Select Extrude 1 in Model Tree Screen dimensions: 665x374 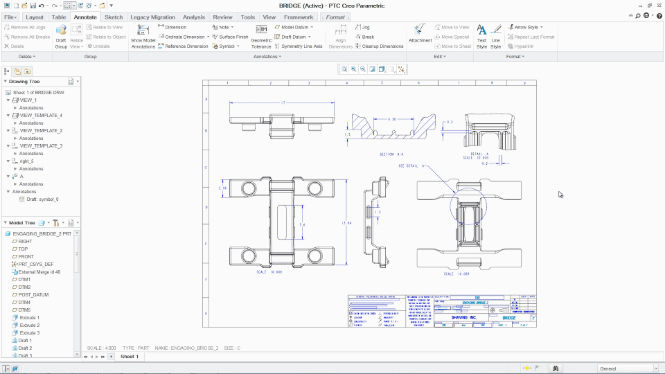[x=26, y=318]
